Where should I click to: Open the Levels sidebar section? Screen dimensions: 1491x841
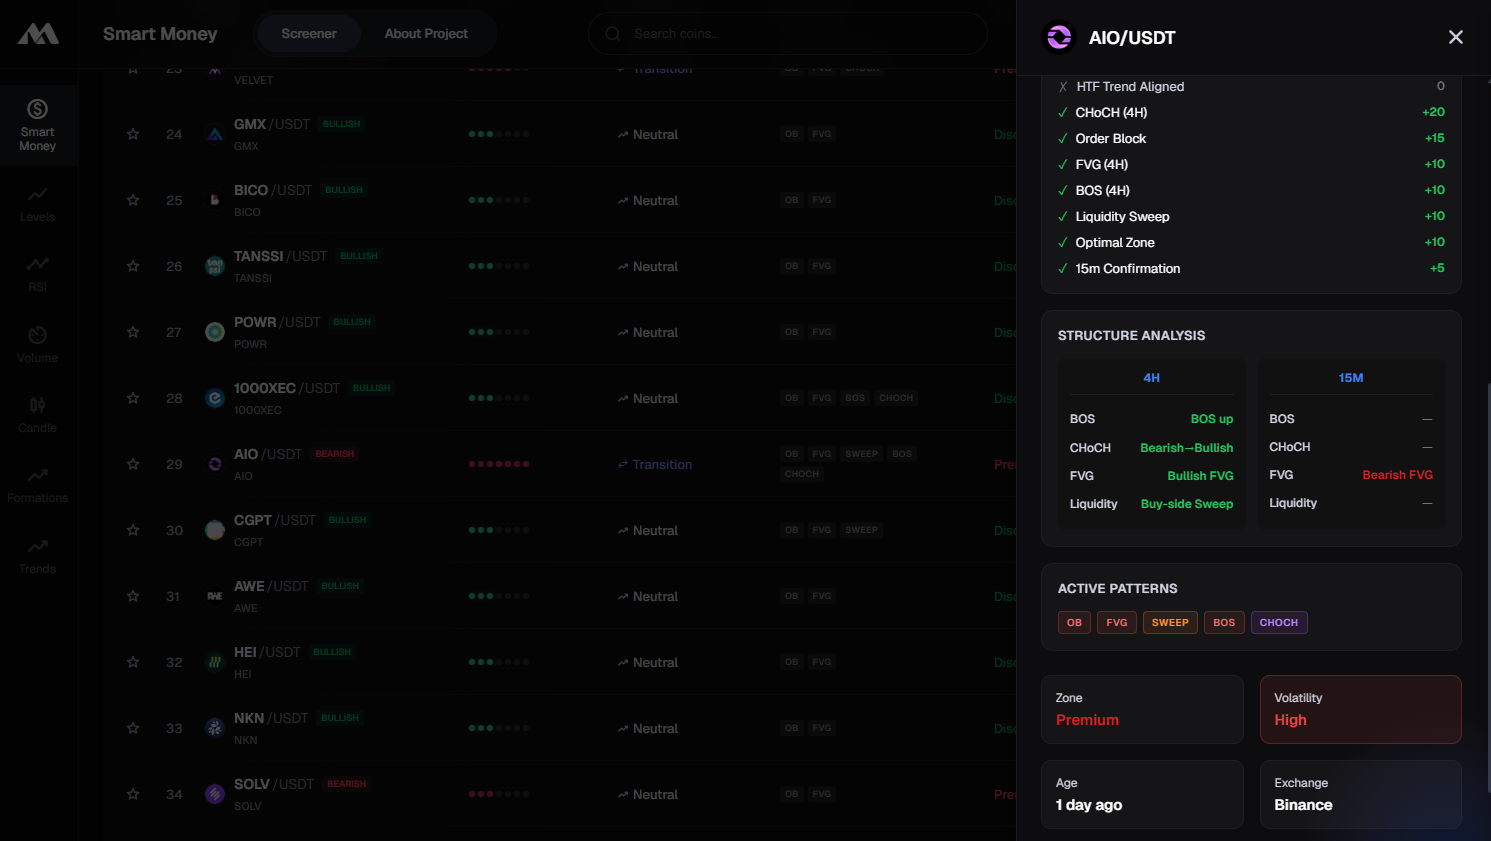coord(38,203)
